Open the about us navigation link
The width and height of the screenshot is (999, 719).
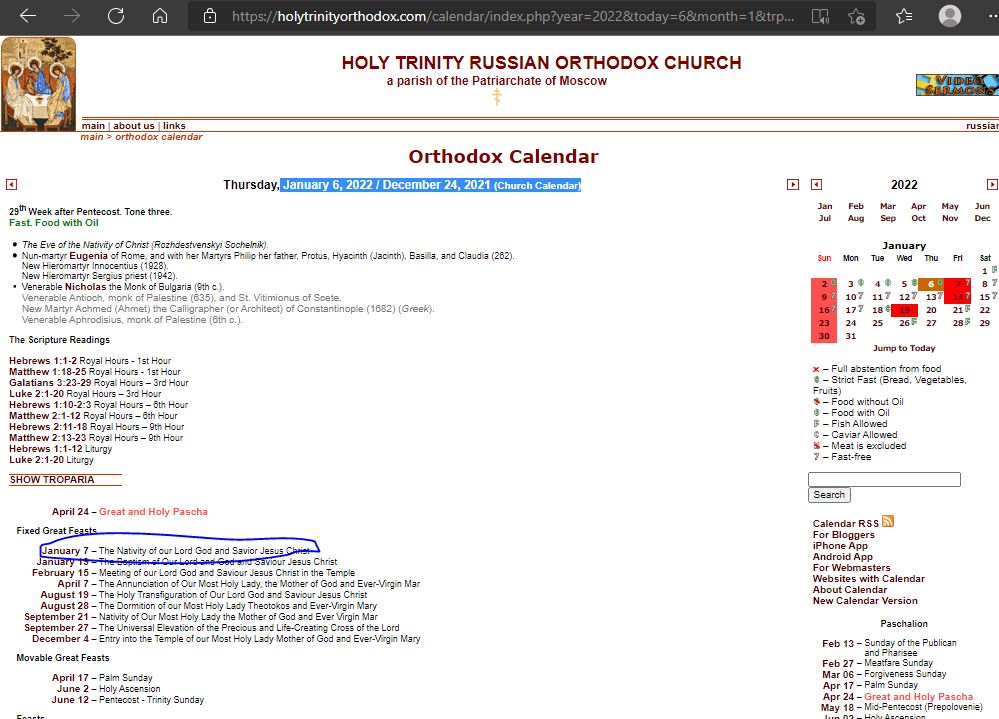pyautogui.click(x=134, y=126)
